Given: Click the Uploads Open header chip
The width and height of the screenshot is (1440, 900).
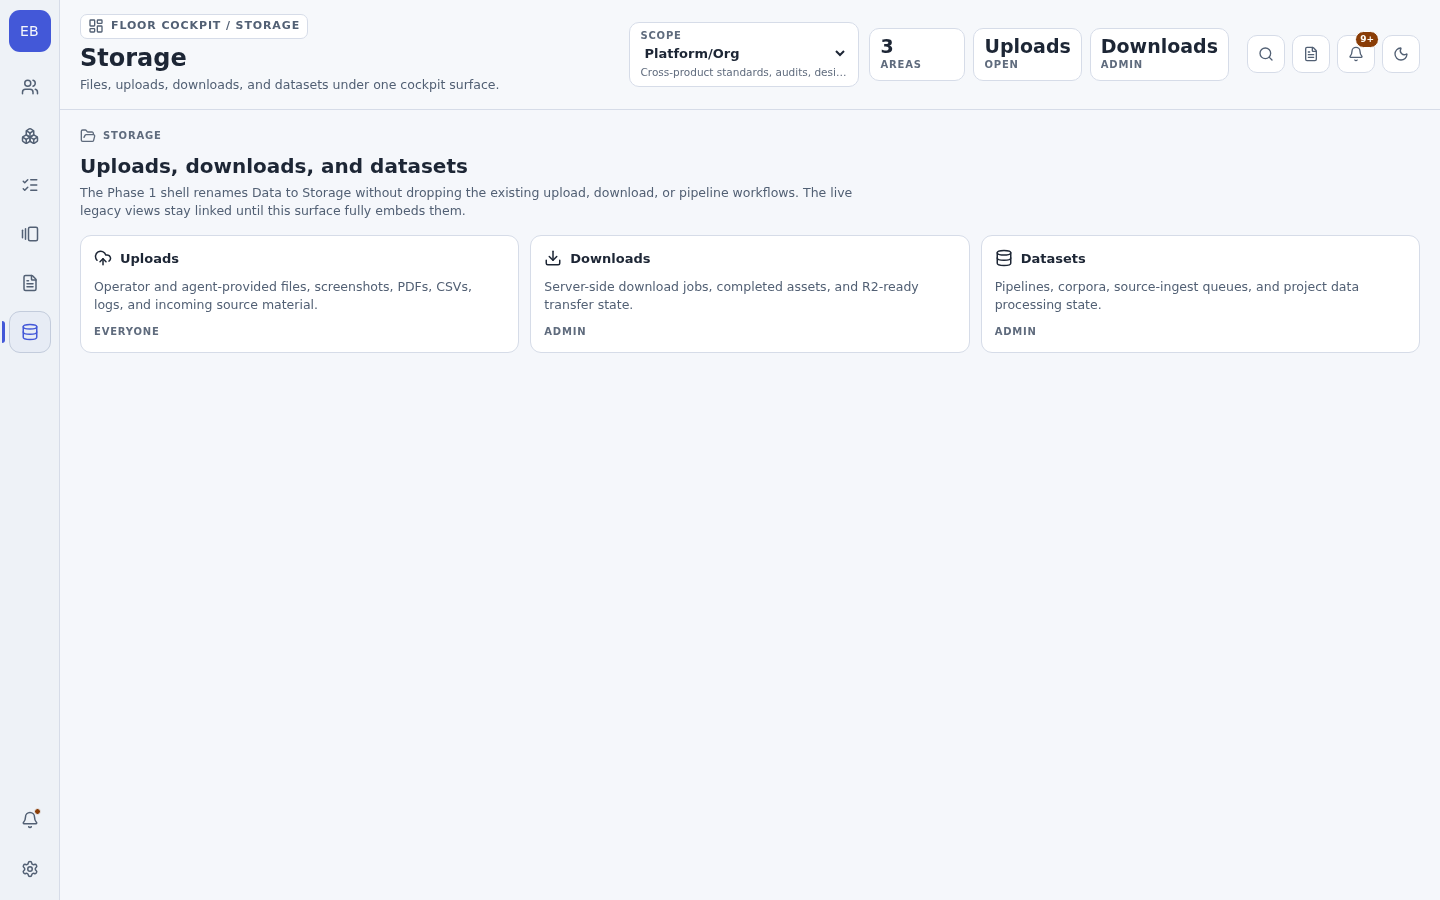Looking at the screenshot, I should point(1027,54).
